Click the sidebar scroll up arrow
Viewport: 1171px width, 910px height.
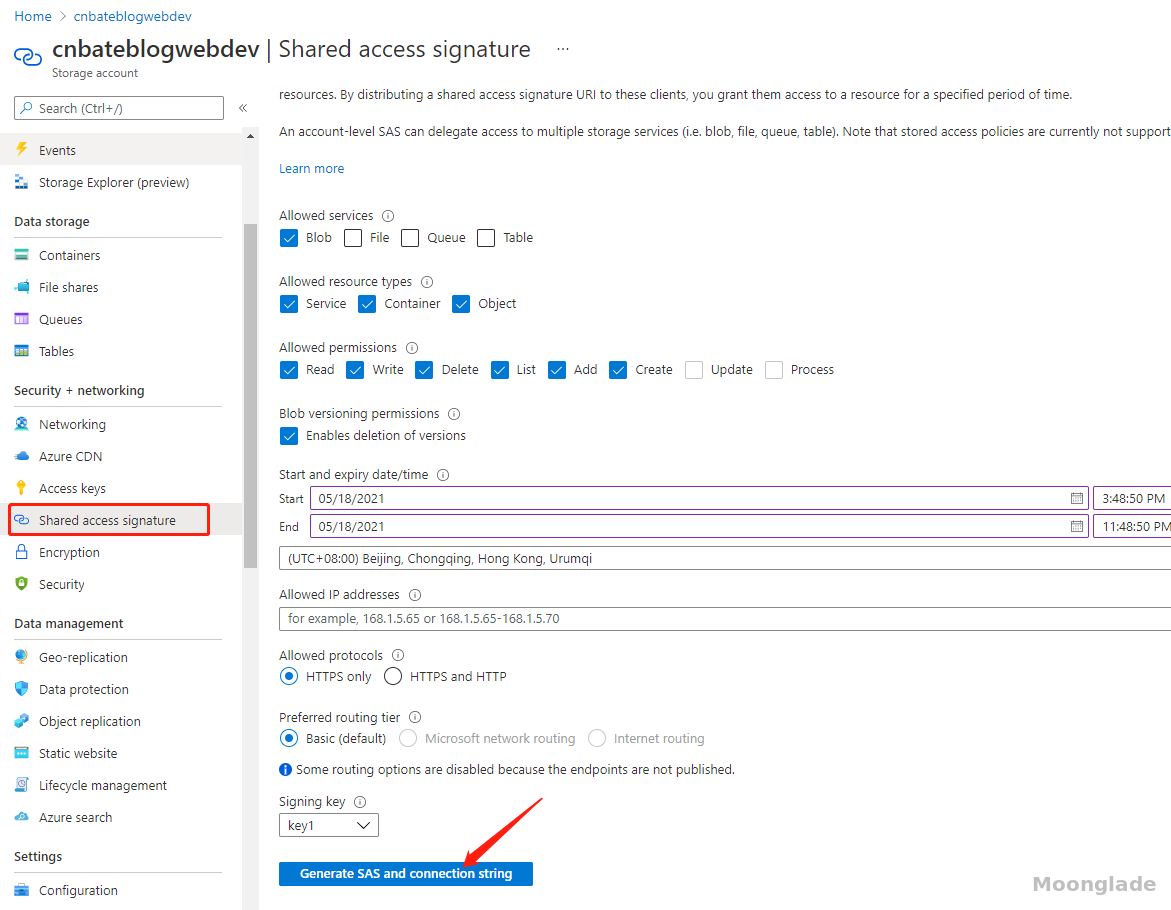[250, 137]
